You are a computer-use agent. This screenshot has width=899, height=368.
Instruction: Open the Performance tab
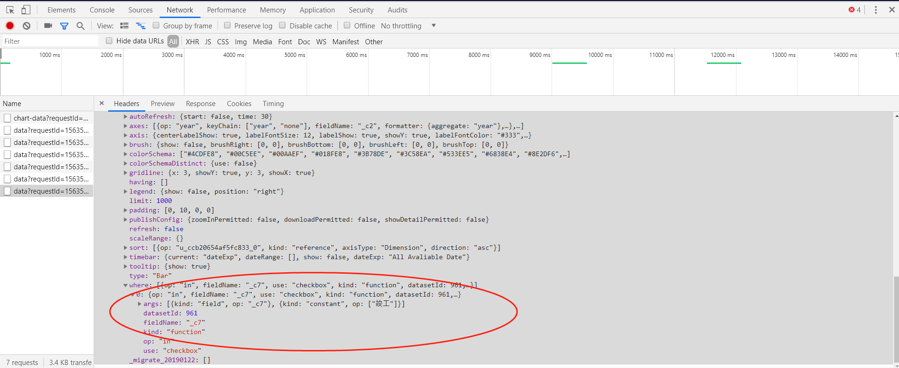[226, 10]
